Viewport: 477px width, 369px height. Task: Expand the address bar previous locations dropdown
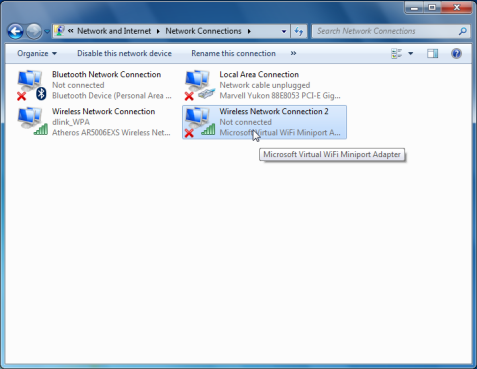coord(284,31)
